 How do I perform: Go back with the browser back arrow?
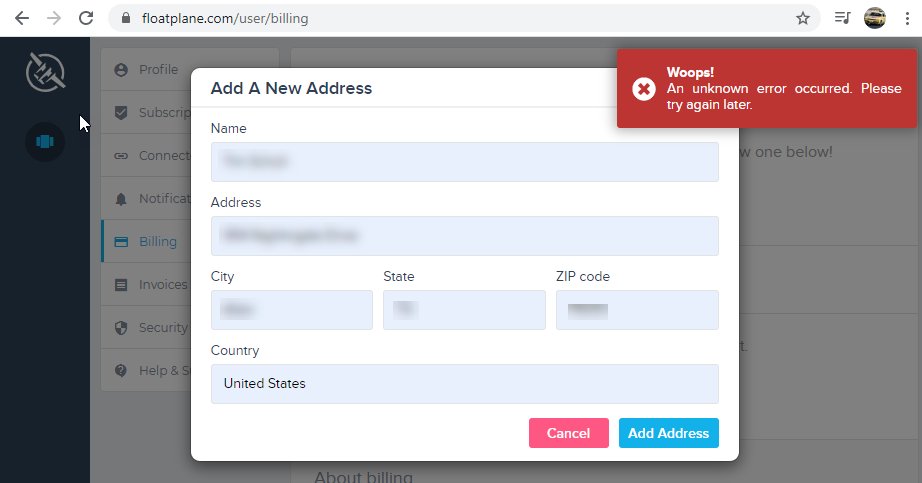click(22, 18)
